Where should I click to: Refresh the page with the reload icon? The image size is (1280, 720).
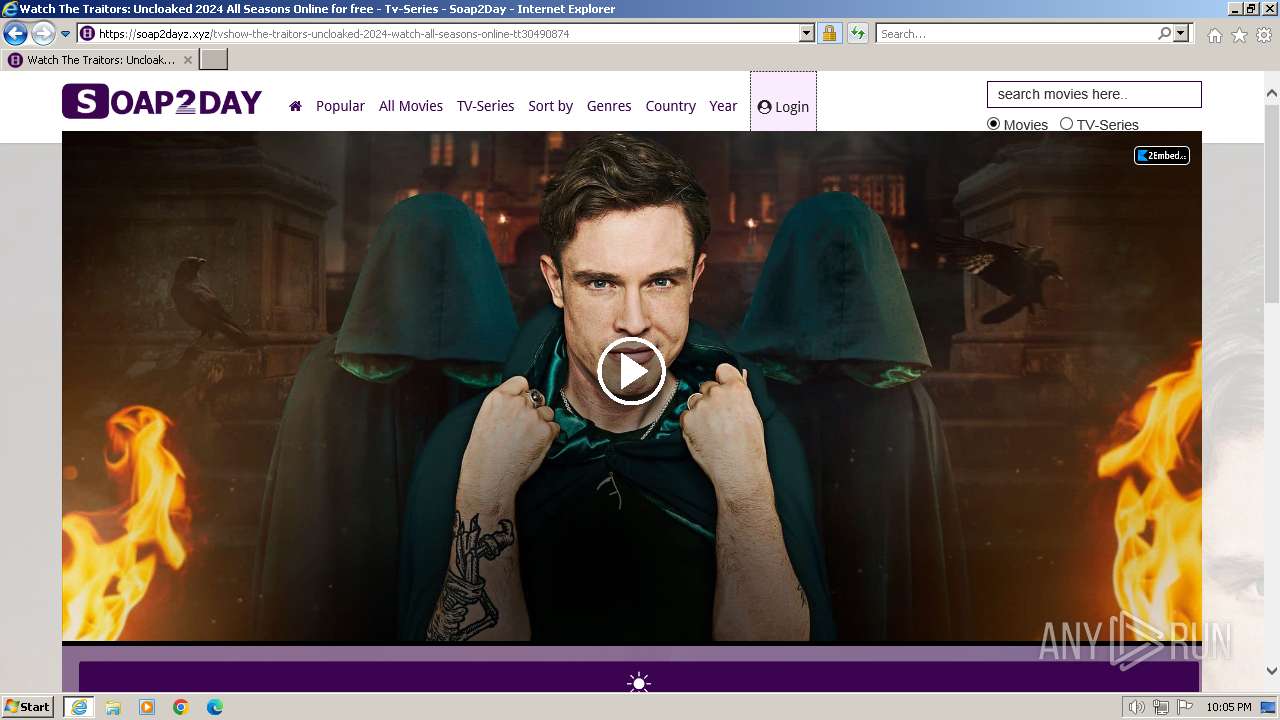click(857, 34)
